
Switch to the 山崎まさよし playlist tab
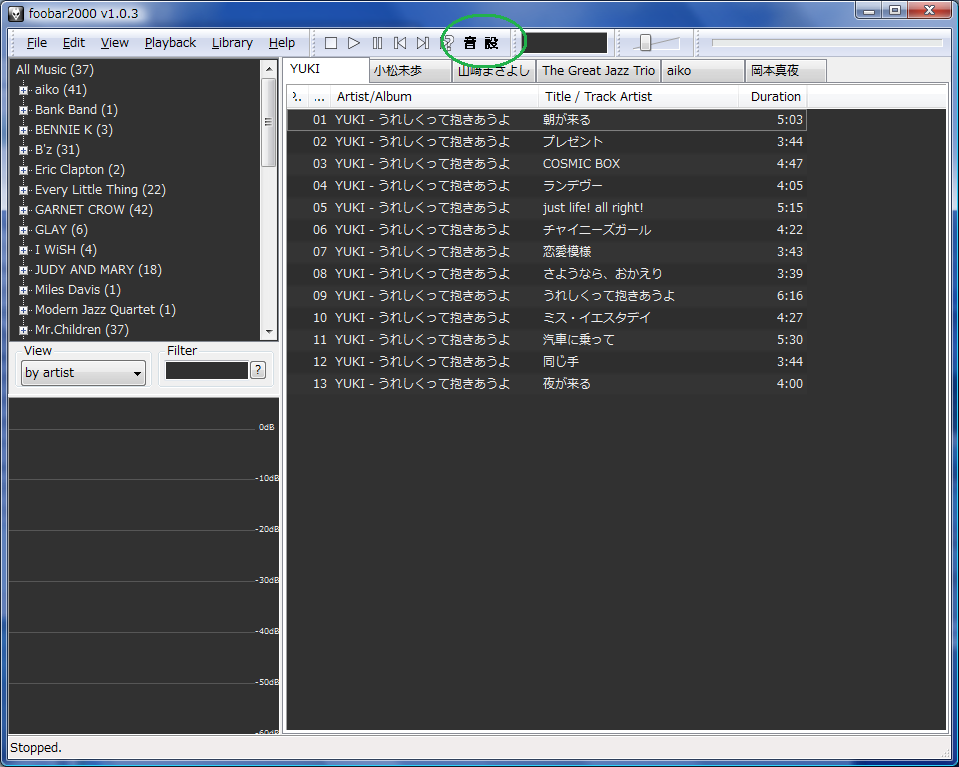point(494,71)
